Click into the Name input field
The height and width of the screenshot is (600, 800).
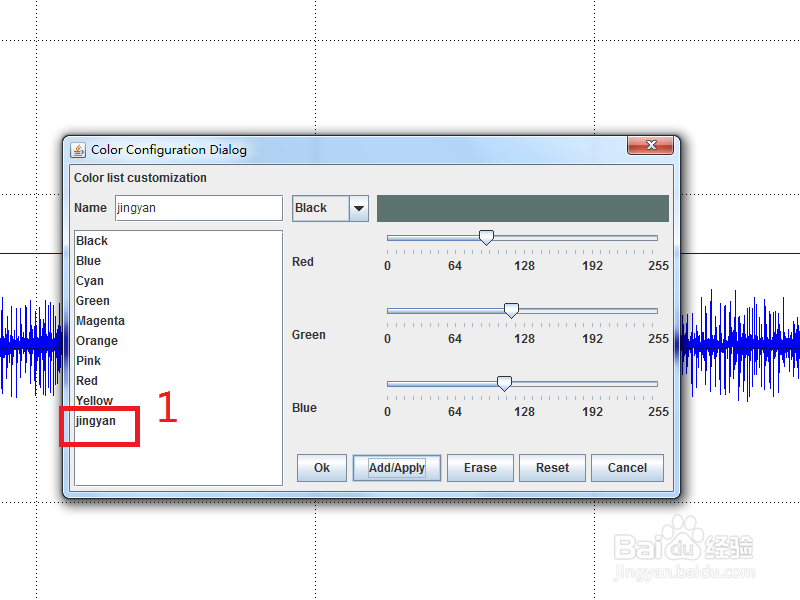click(199, 208)
